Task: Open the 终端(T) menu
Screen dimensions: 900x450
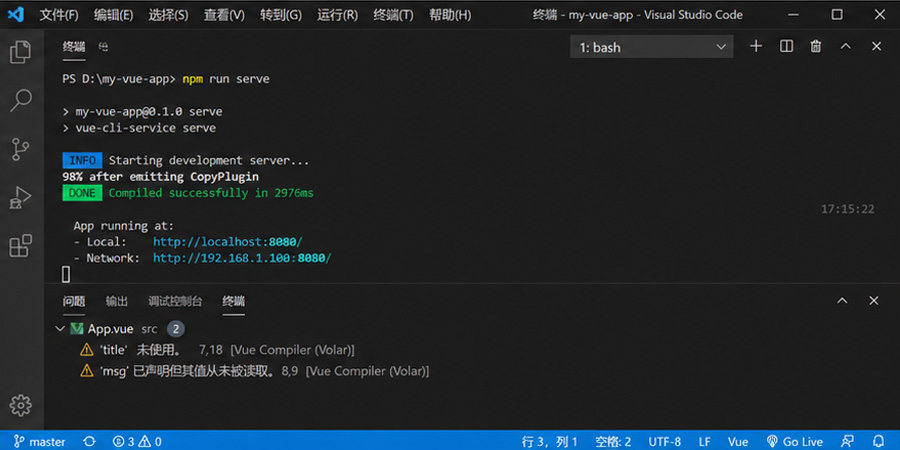Action: tap(393, 15)
